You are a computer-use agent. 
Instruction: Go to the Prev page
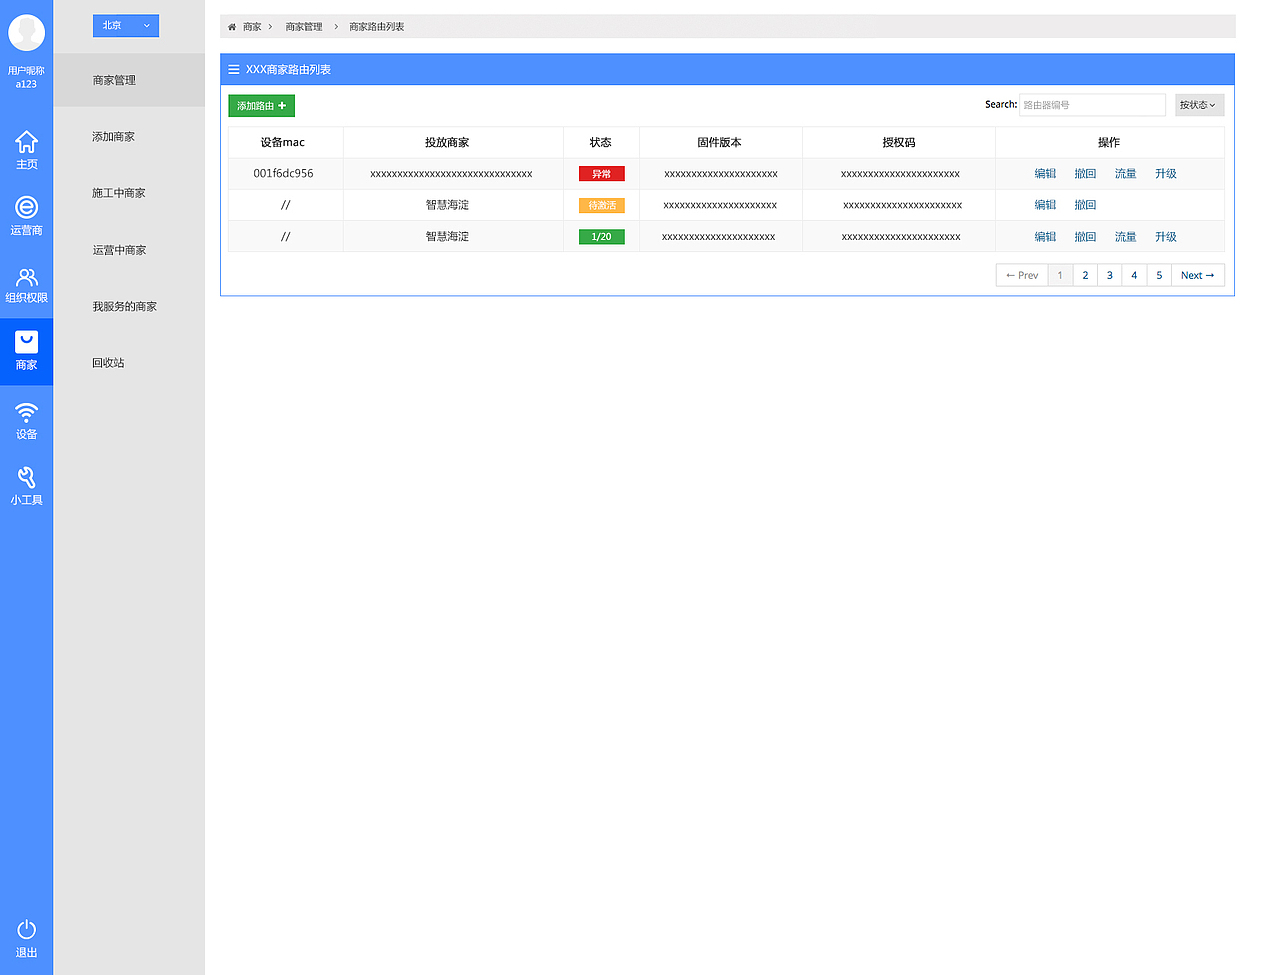1022,275
